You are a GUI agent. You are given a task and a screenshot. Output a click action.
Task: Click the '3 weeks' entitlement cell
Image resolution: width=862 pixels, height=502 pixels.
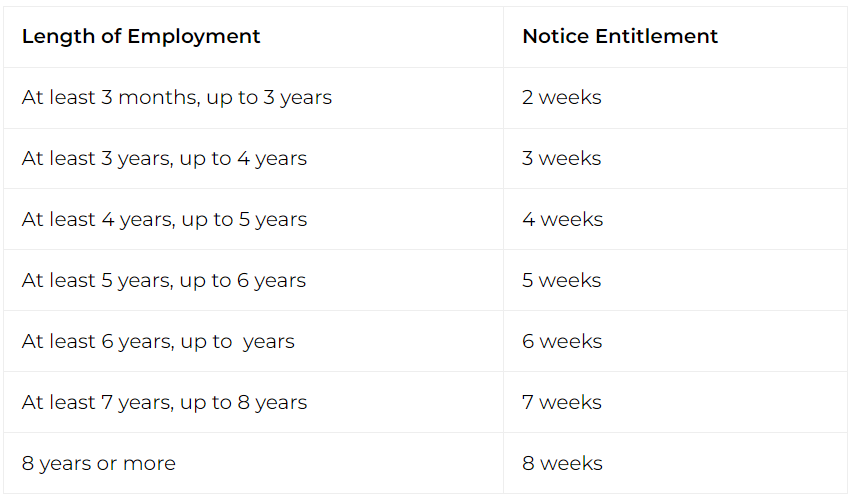point(561,159)
